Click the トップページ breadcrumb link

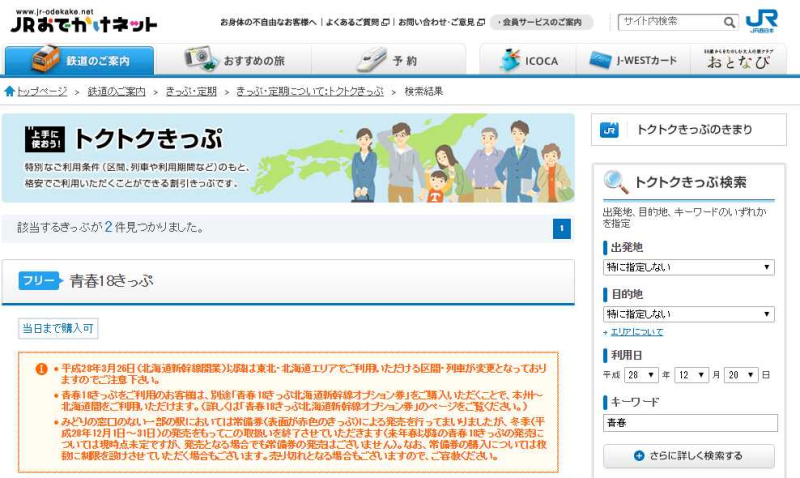click(x=42, y=91)
